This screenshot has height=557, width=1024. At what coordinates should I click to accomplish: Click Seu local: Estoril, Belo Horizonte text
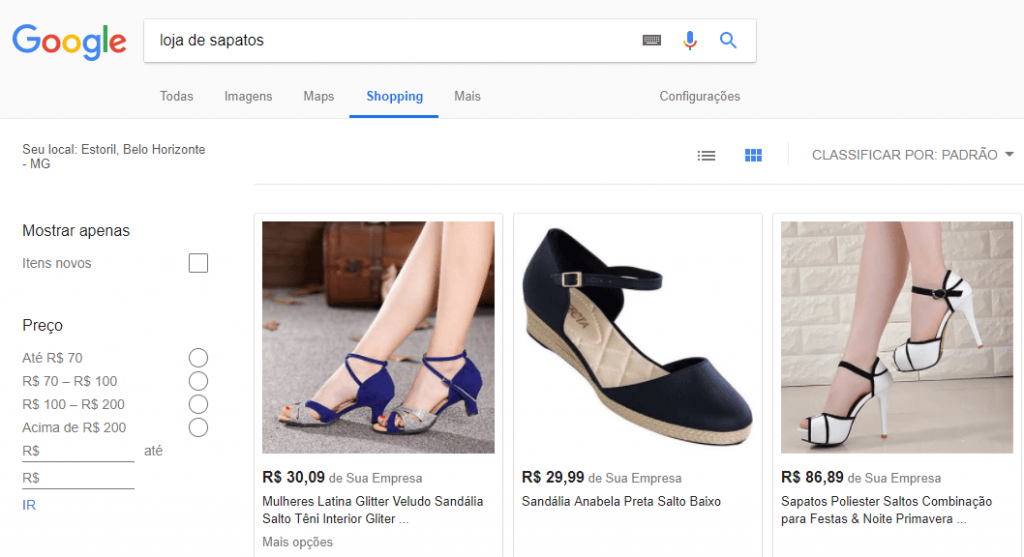(114, 156)
